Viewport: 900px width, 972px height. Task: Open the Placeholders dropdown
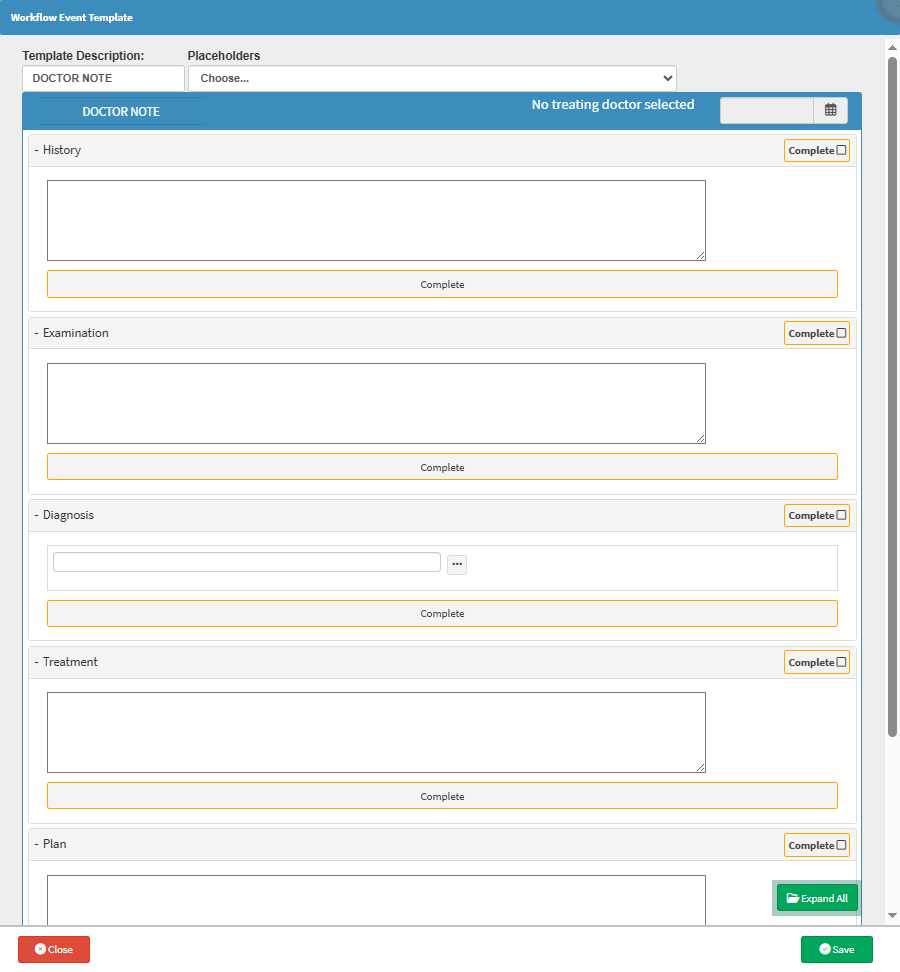(x=432, y=78)
